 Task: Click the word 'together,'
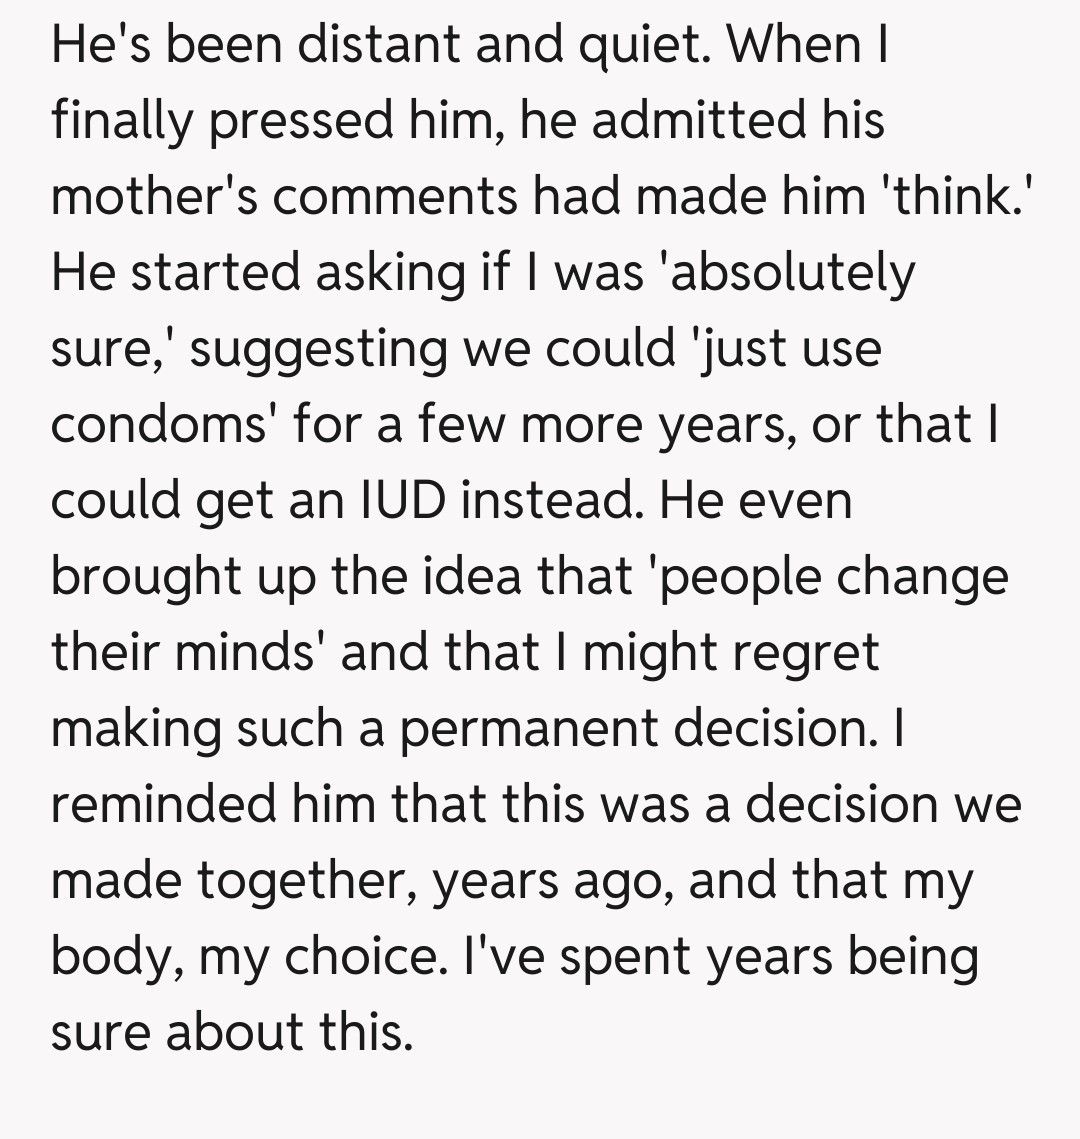(306, 881)
